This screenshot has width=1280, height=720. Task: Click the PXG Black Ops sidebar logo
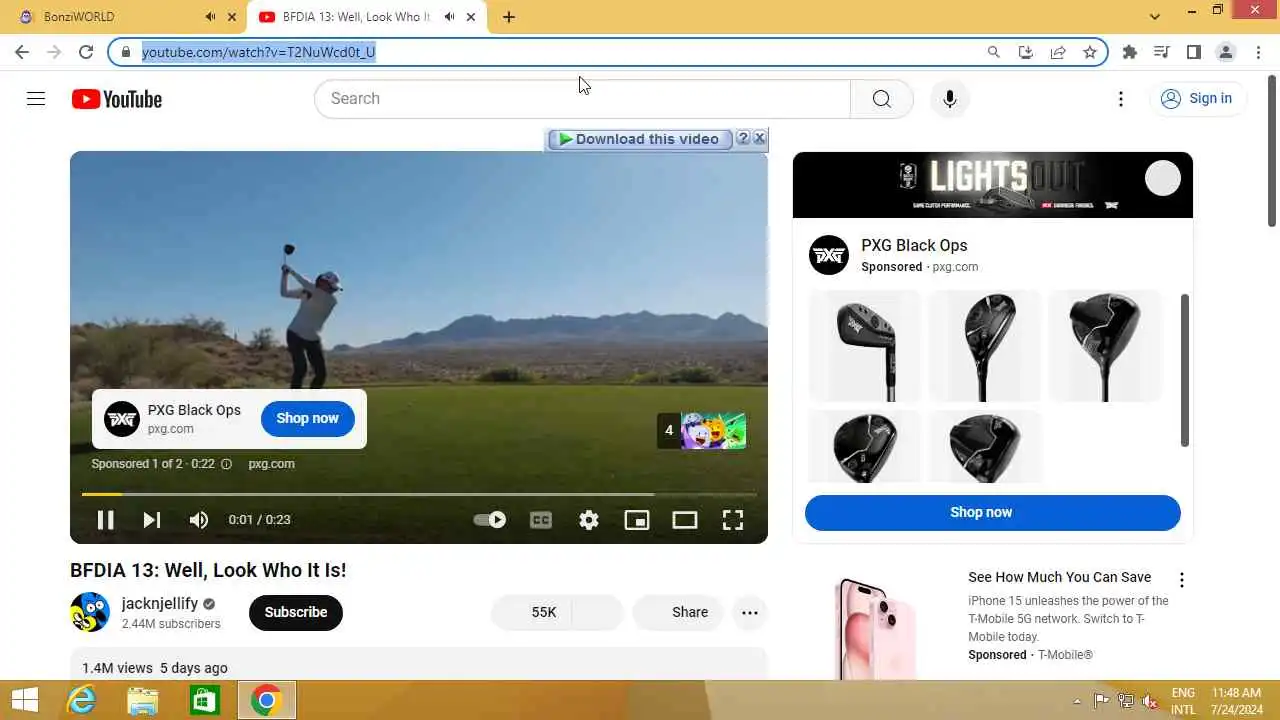pos(829,256)
